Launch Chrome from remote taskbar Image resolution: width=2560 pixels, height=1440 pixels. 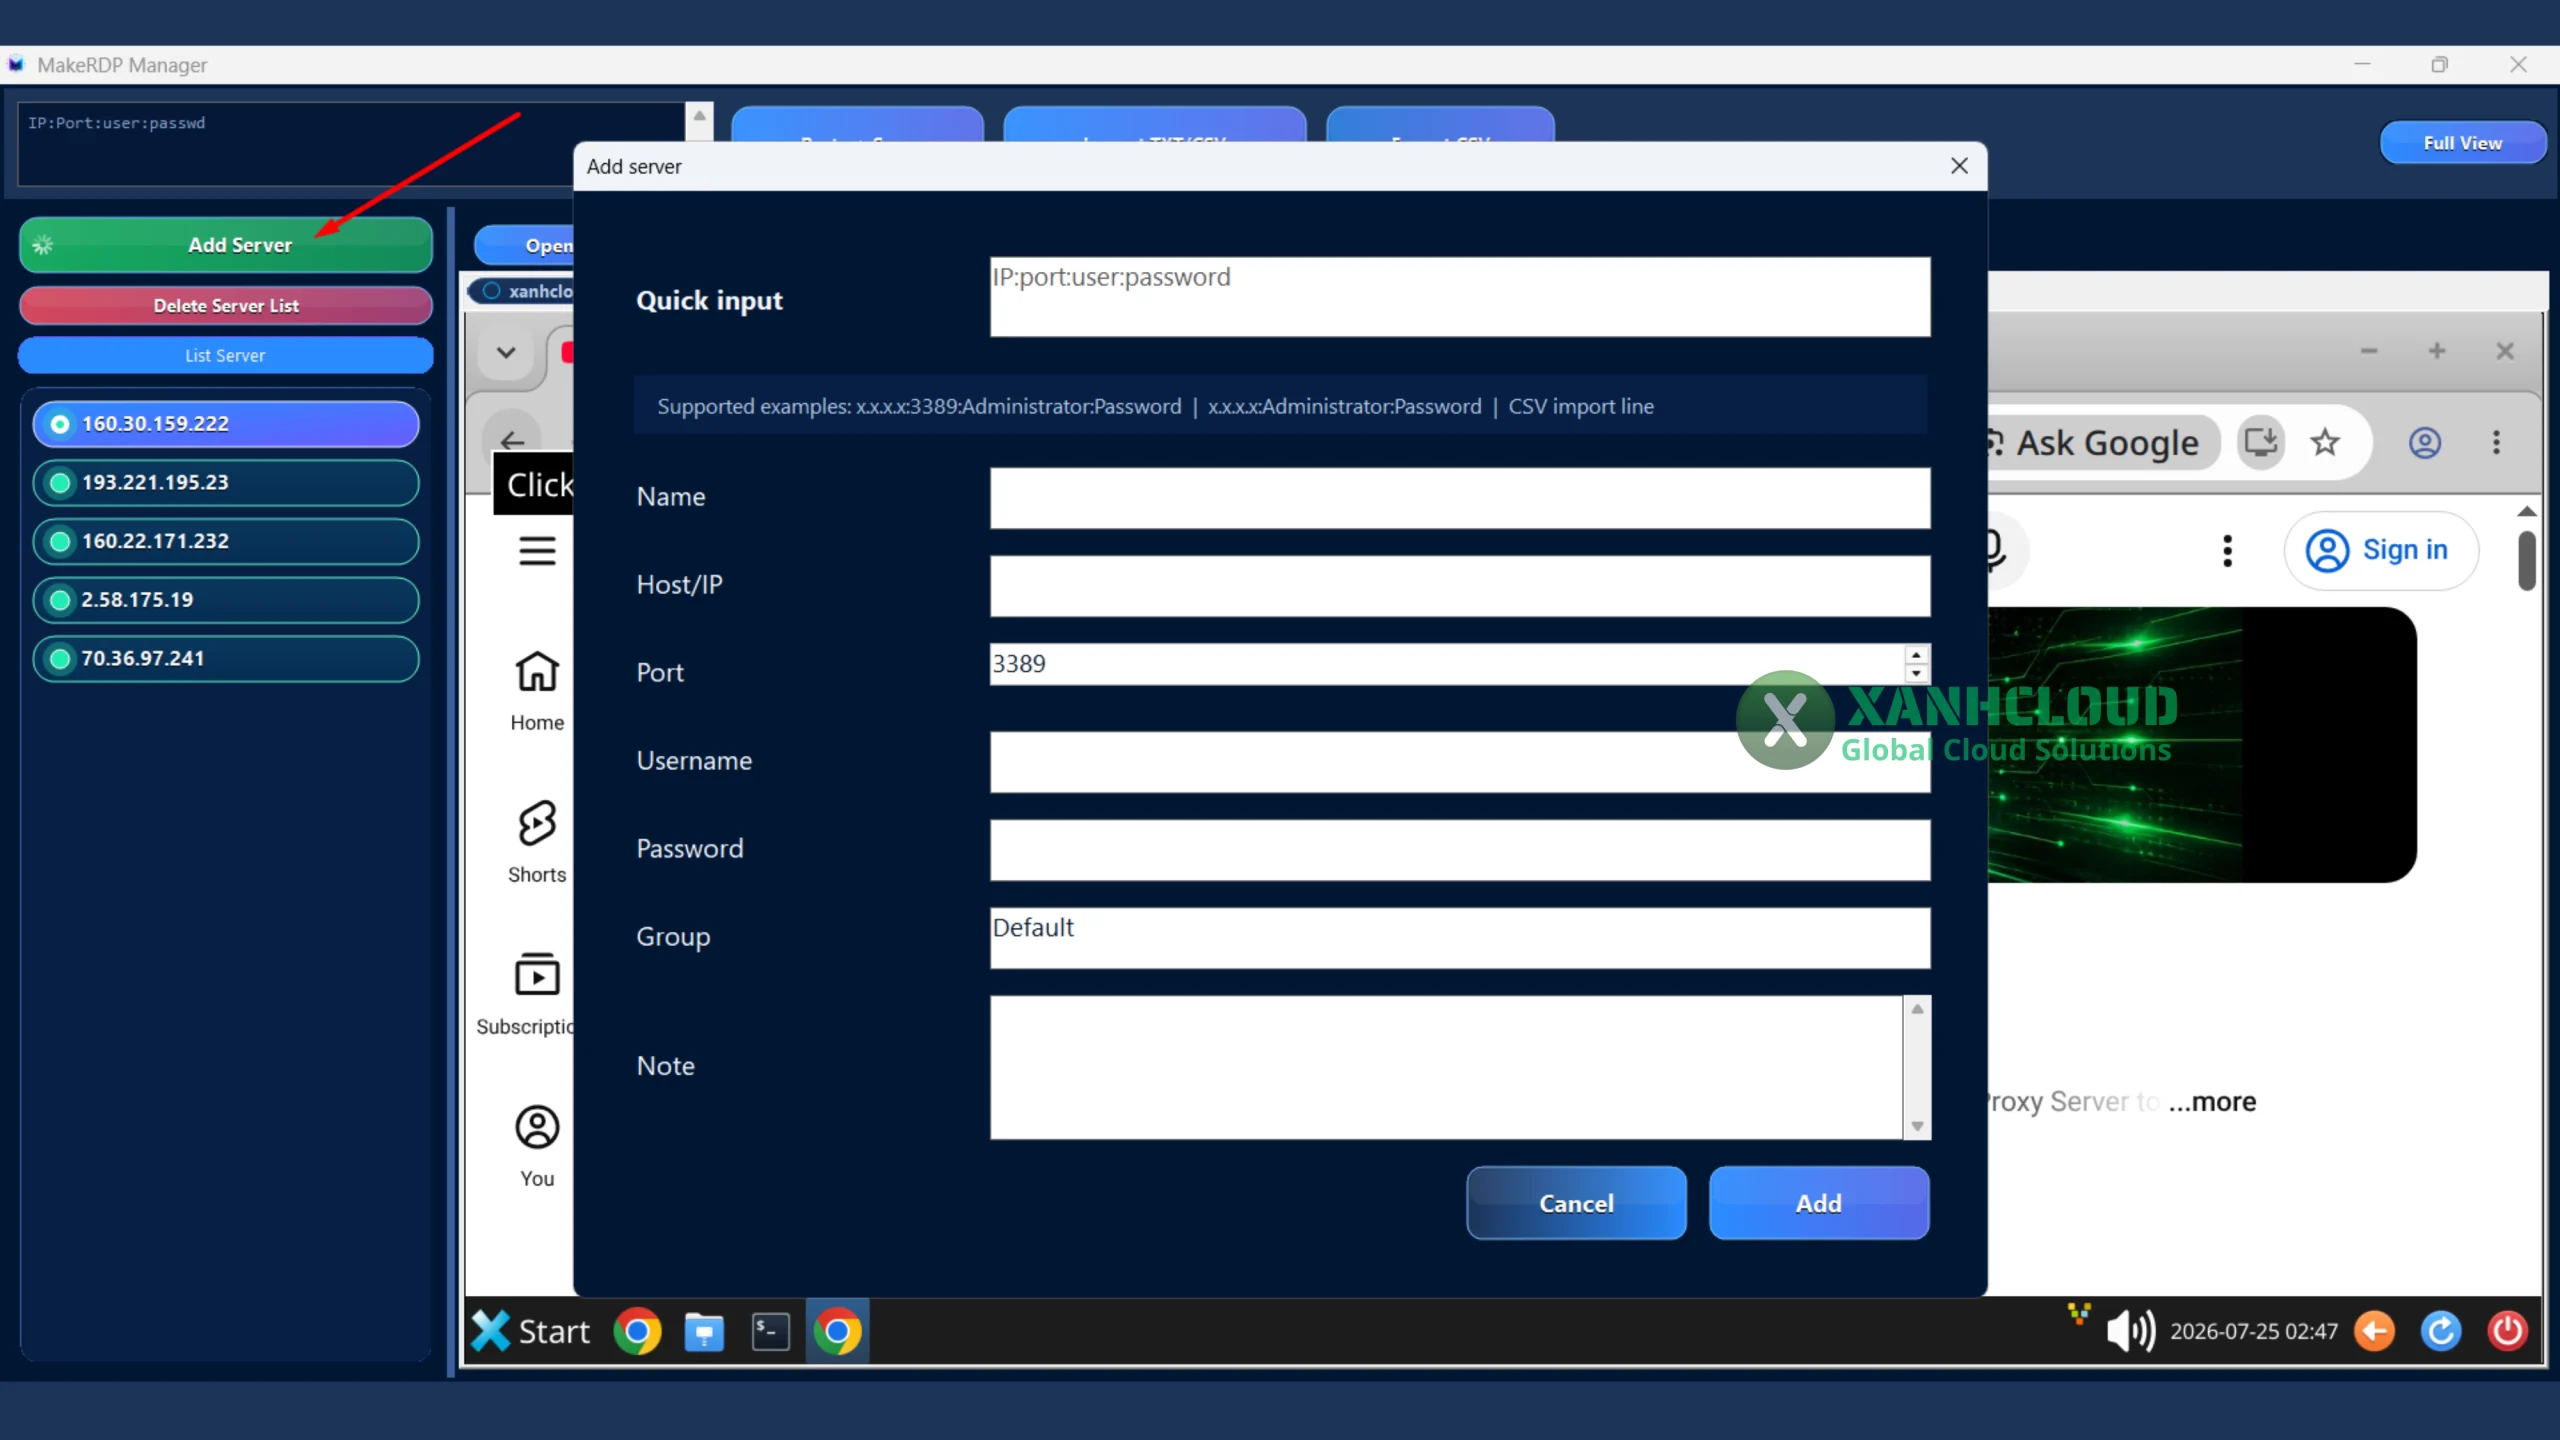tap(637, 1332)
